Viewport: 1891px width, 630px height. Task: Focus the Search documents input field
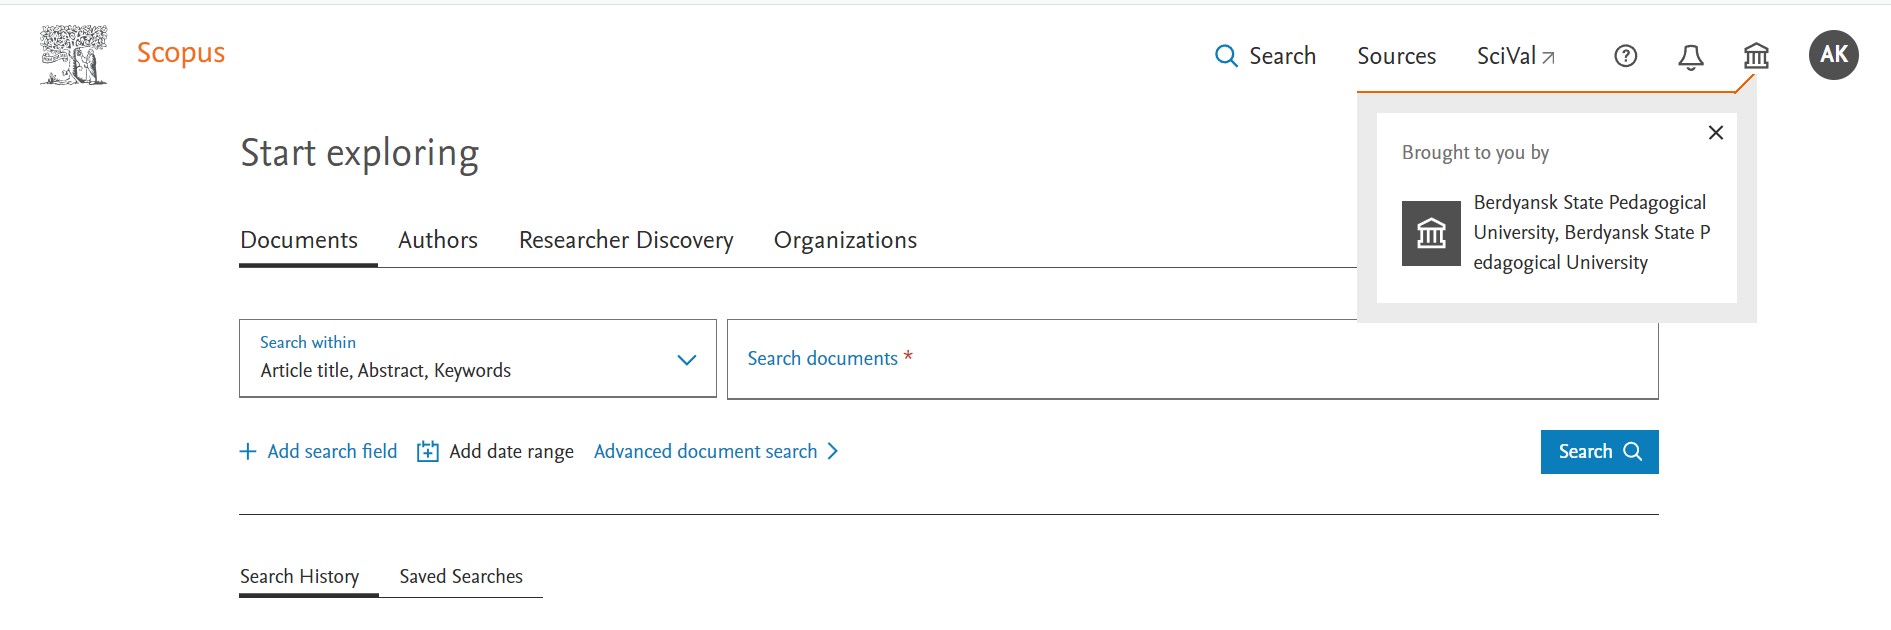coord(1192,359)
